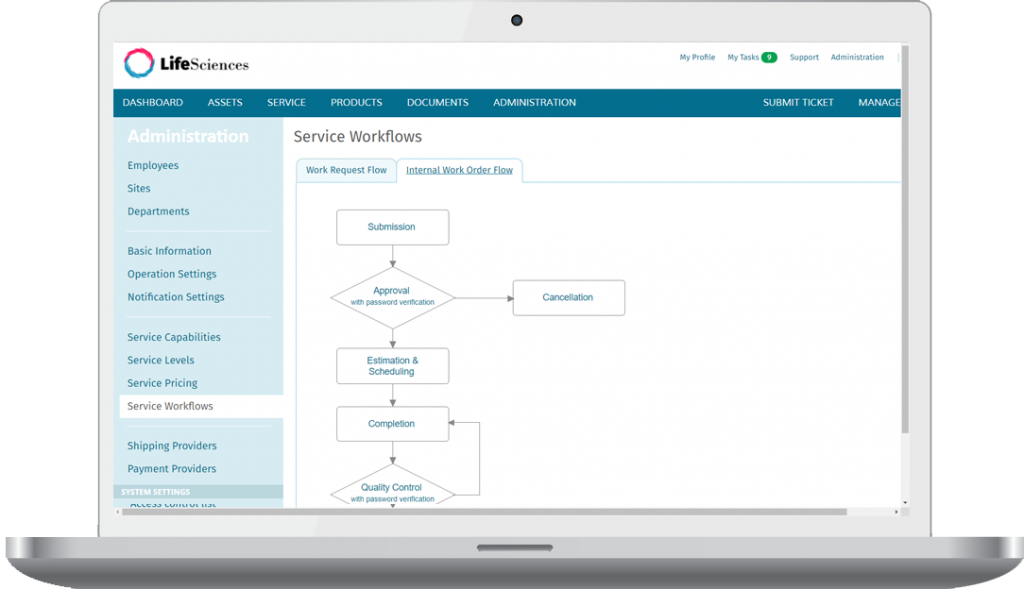
Task: Open the My Tasks badge showing 9
Action: click(769, 57)
